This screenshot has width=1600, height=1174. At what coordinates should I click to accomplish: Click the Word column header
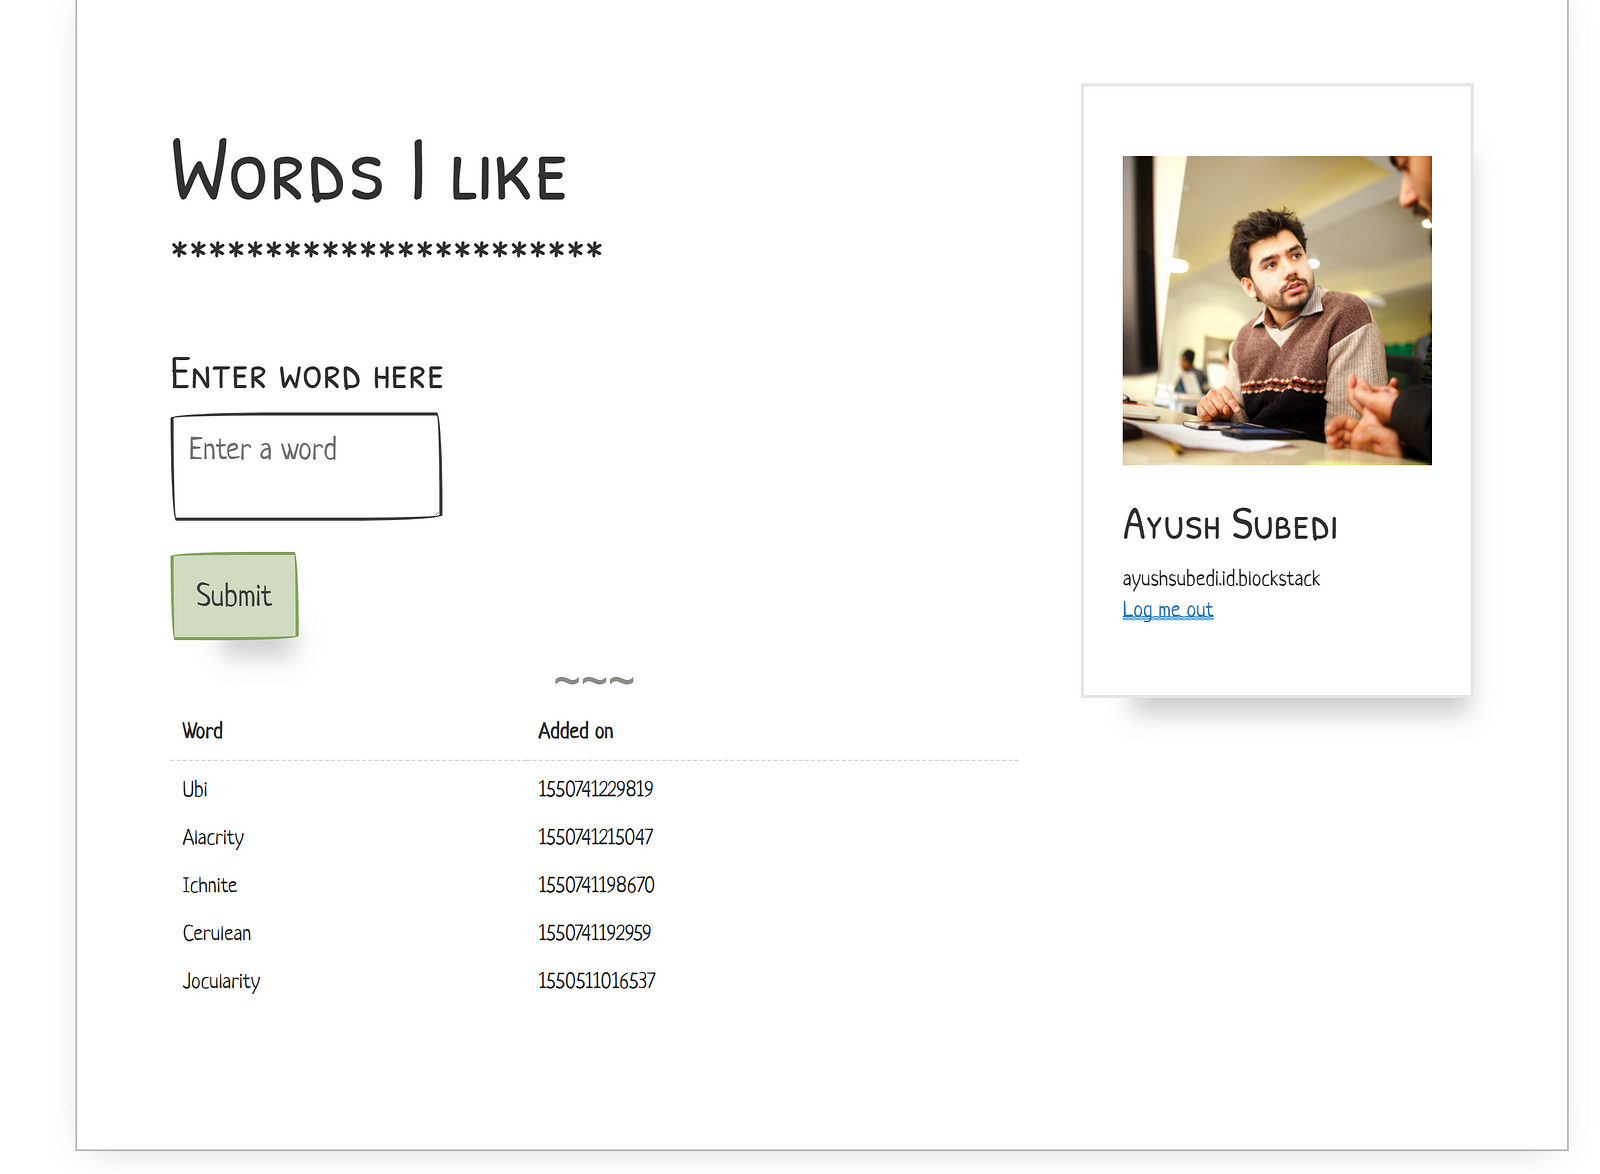202,731
